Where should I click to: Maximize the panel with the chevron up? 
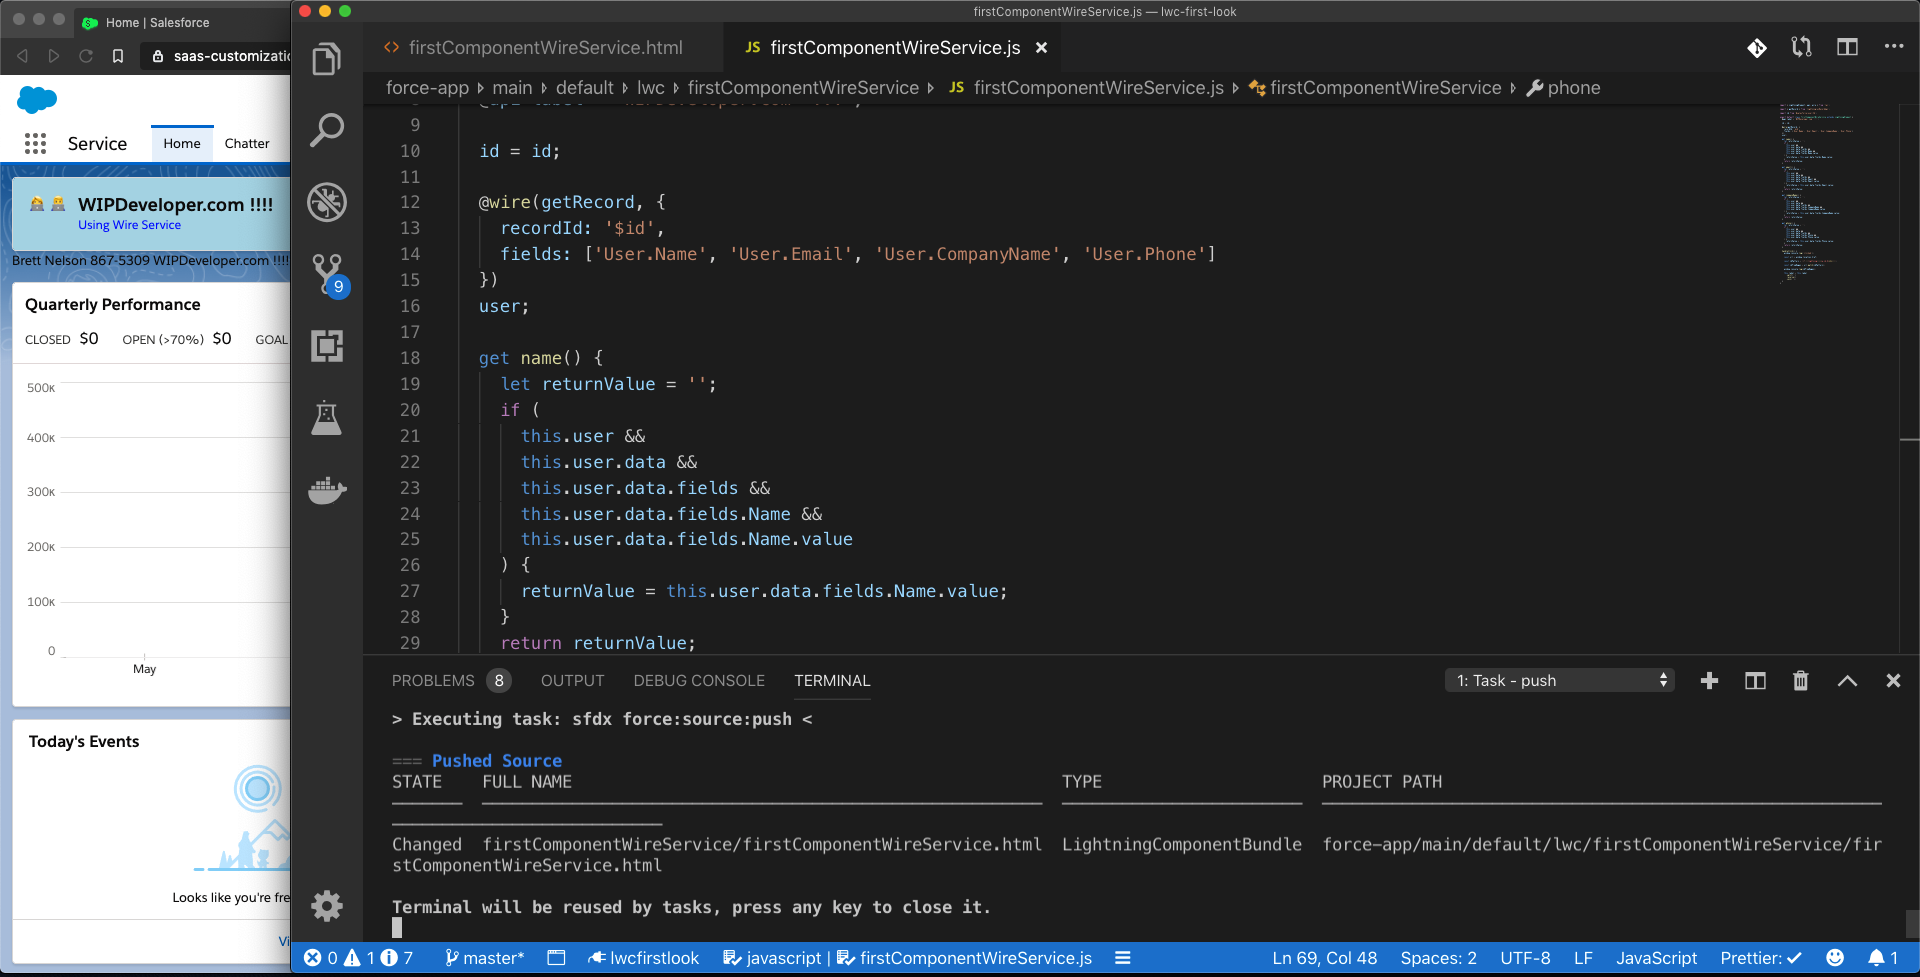pos(1847,681)
